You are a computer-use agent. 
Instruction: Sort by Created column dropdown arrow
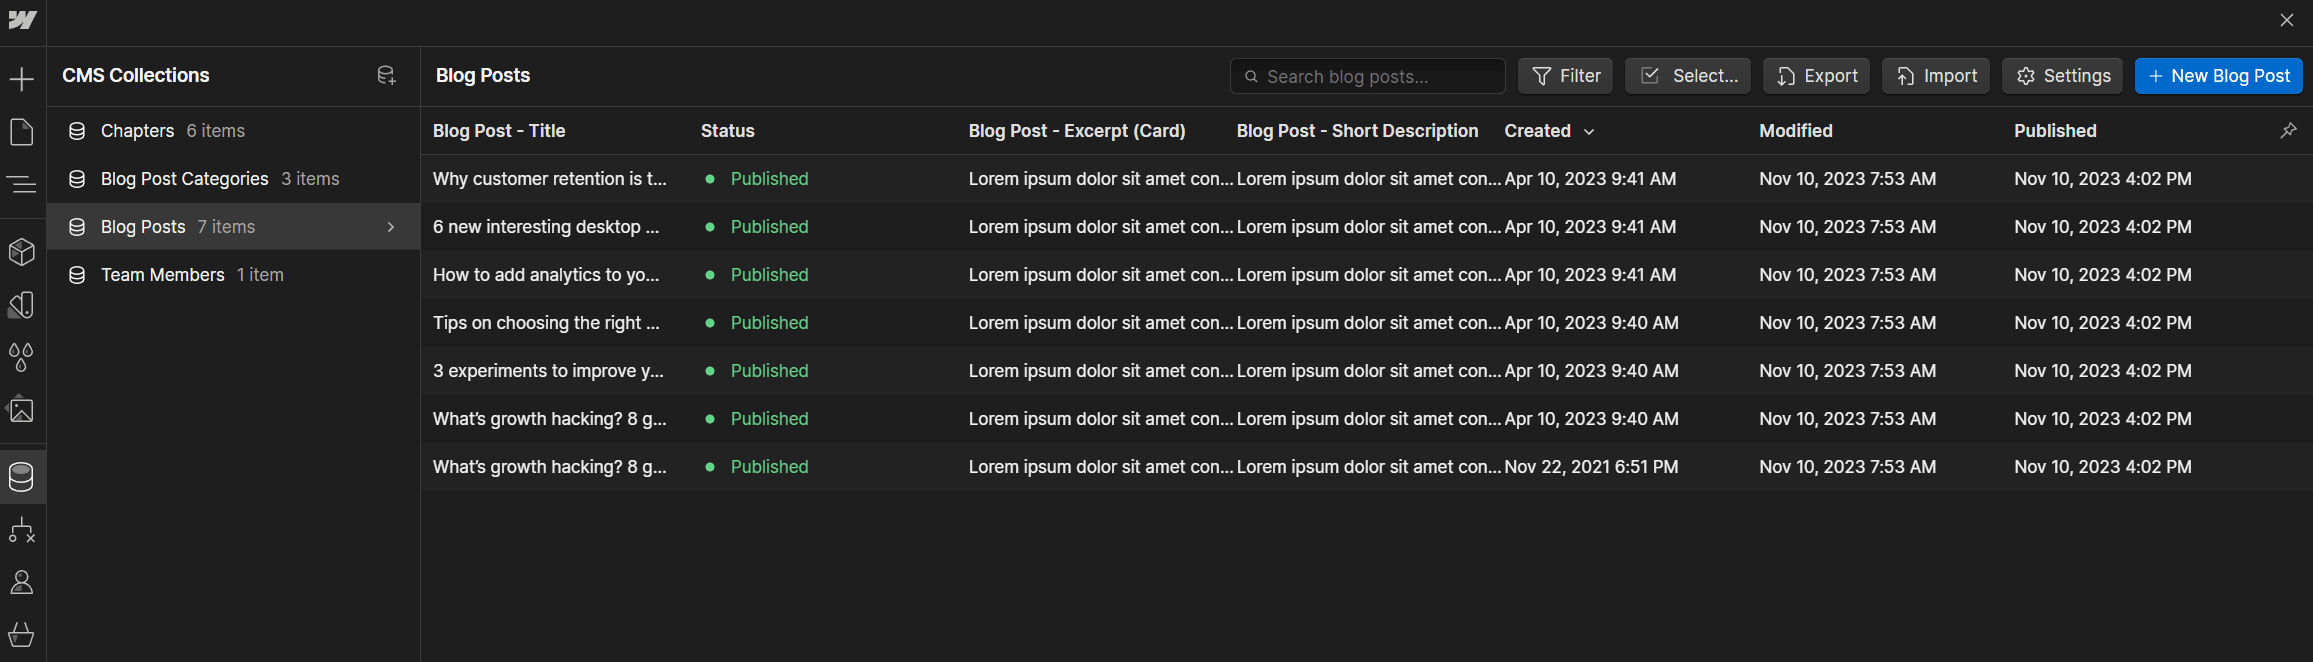1589,132
